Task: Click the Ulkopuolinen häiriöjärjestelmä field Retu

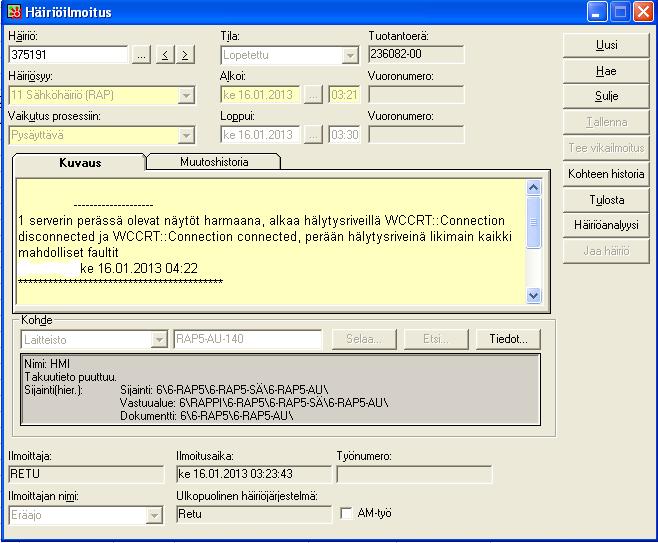Action: click(254, 514)
